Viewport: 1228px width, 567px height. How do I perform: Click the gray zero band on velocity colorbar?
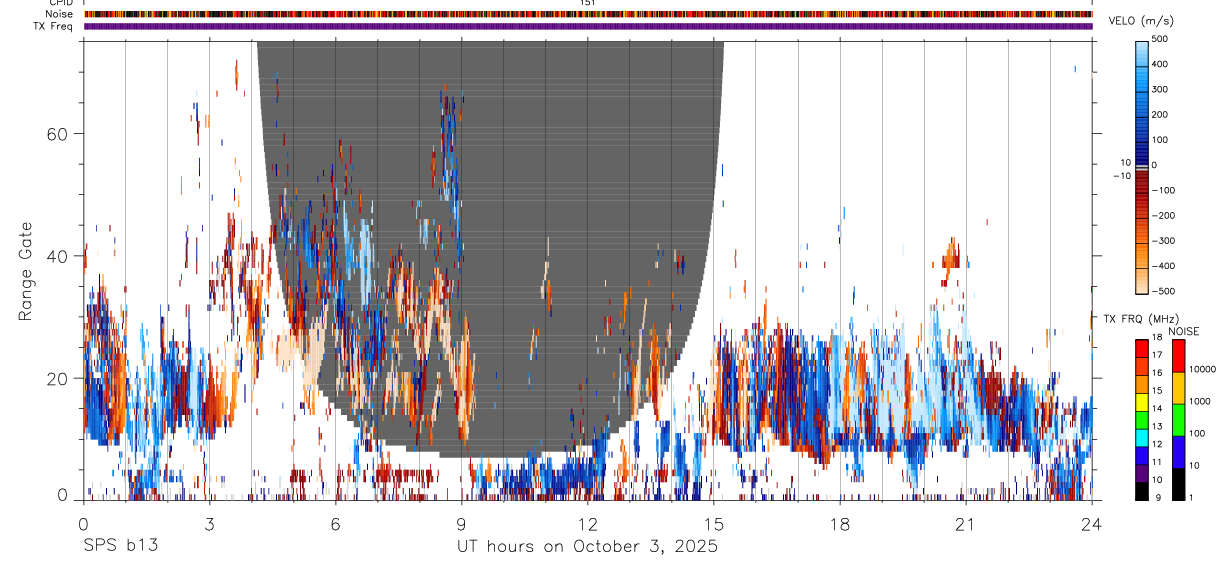point(1142,167)
